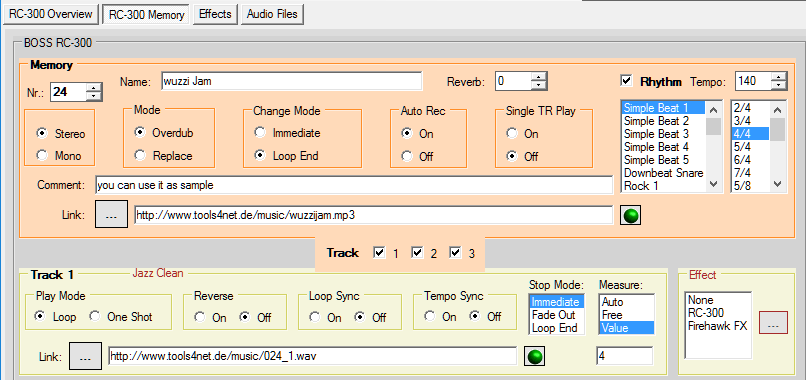Click time signature list scroll-down arrow
806x380 pixels.
[778, 184]
